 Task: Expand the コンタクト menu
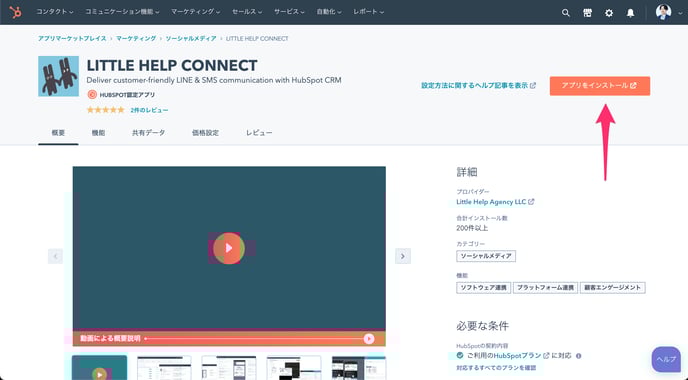click(54, 12)
